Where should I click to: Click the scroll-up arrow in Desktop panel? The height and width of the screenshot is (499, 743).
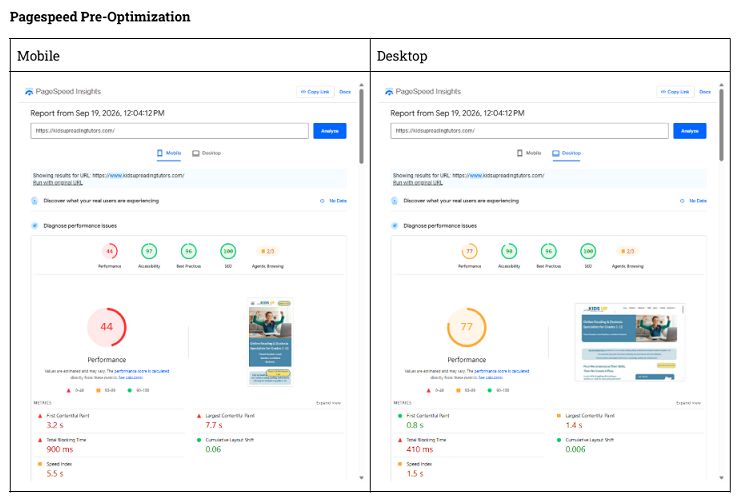[721, 85]
